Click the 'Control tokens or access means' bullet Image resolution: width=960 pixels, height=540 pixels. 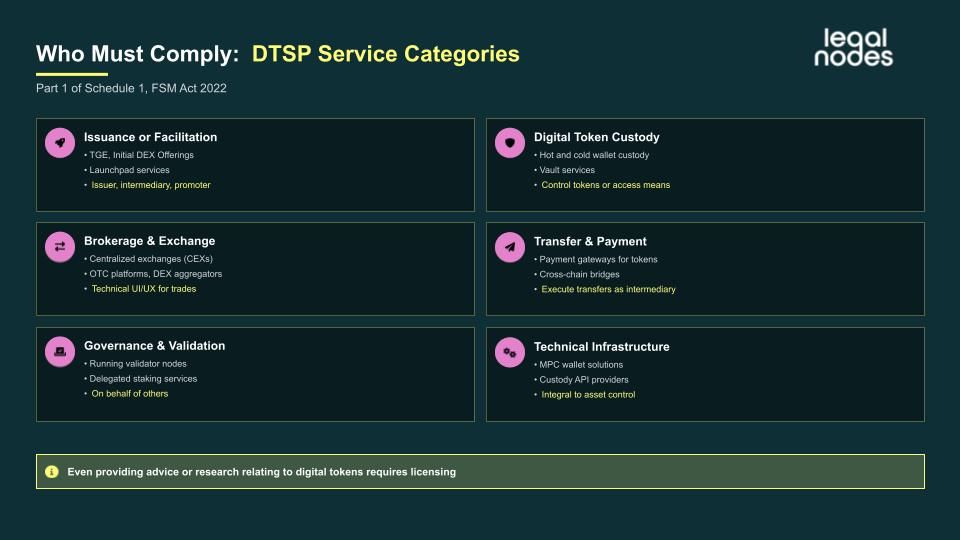click(602, 185)
